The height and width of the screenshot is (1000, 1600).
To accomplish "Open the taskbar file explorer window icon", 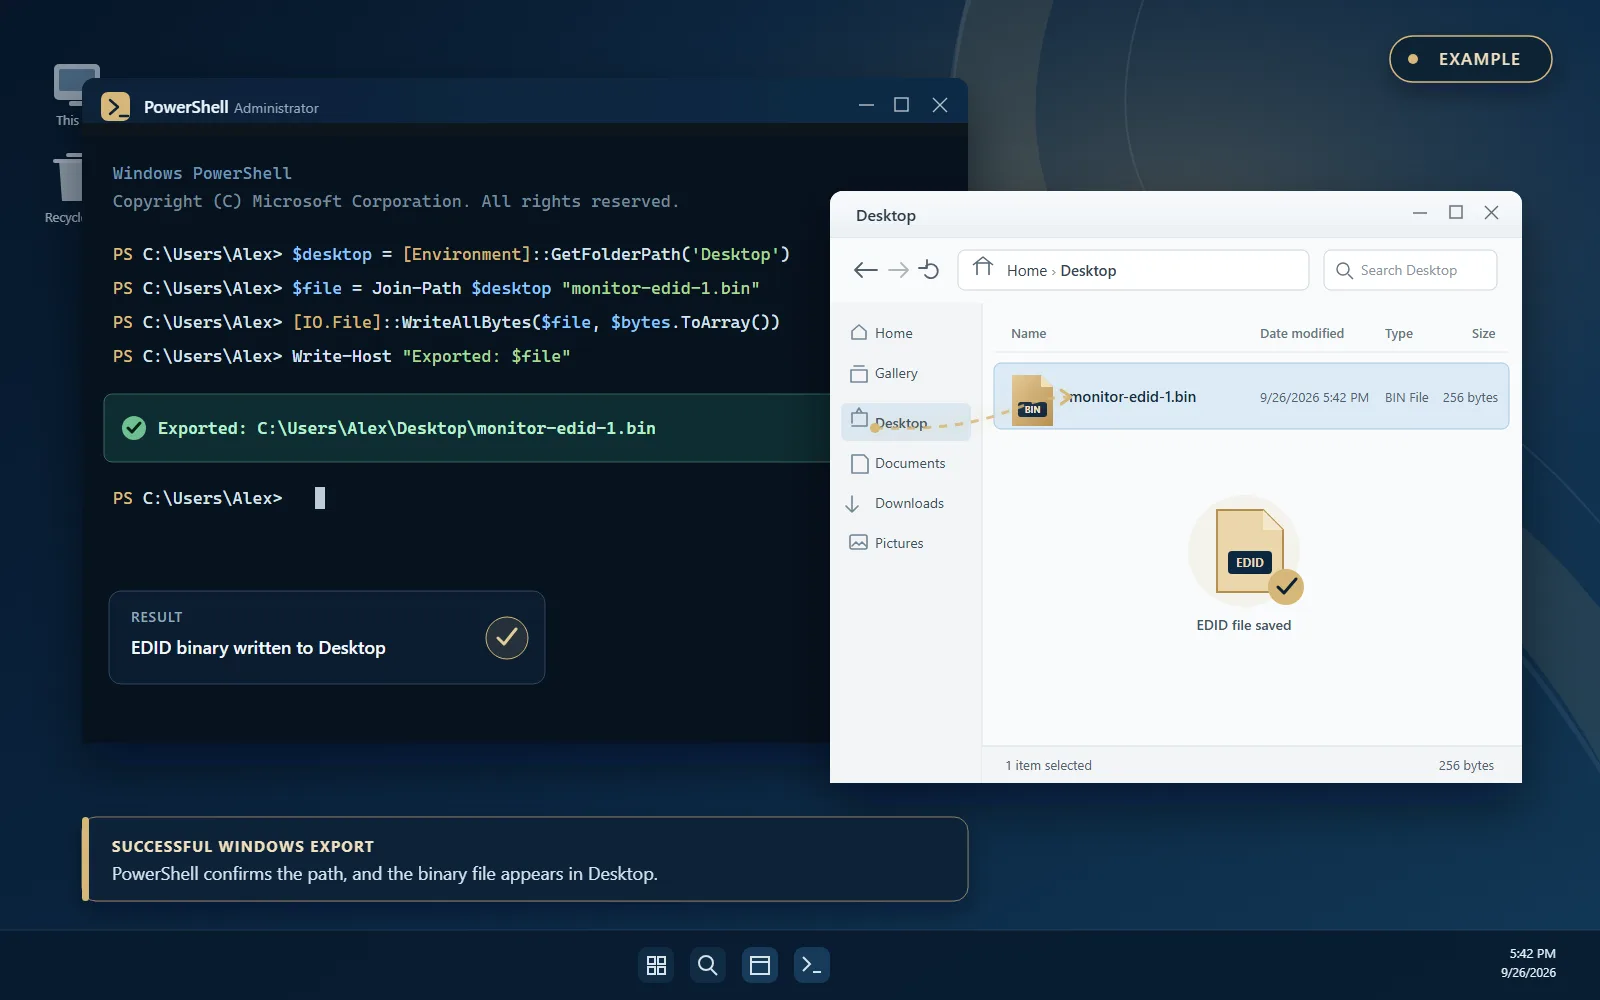I will point(760,965).
